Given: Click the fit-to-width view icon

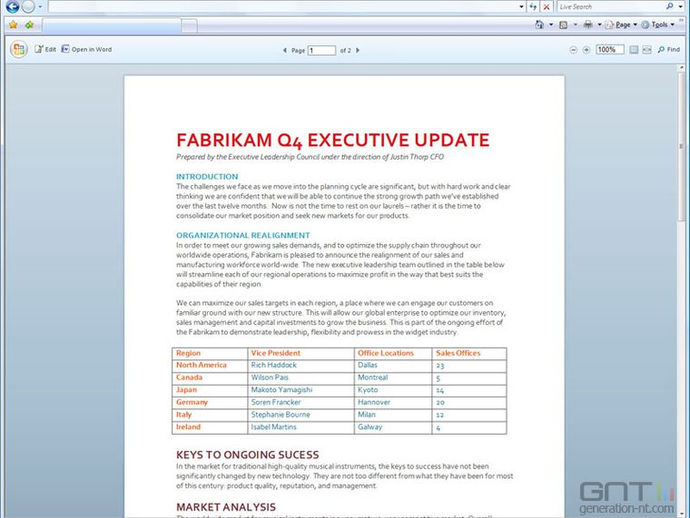Looking at the screenshot, I should coord(647,50).
